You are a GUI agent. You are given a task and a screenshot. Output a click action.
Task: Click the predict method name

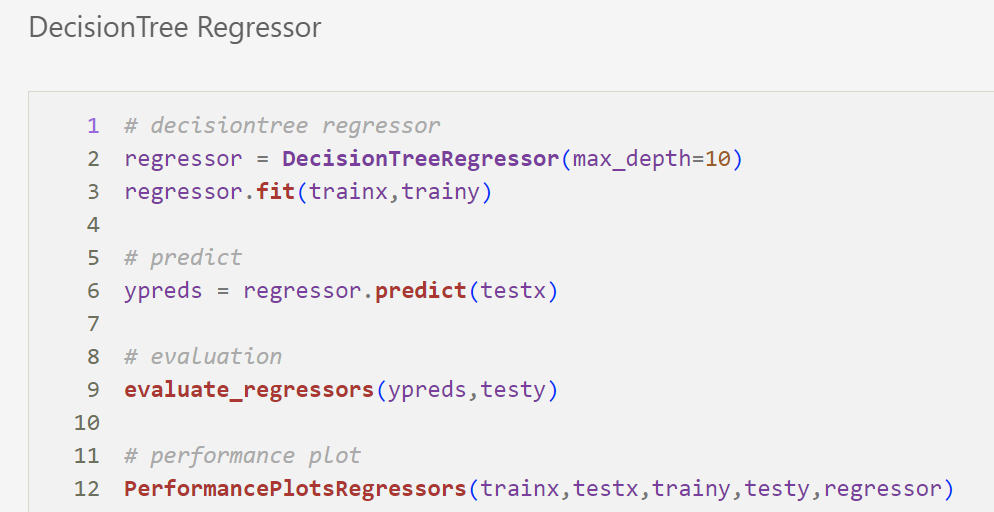tap(421, 291)
